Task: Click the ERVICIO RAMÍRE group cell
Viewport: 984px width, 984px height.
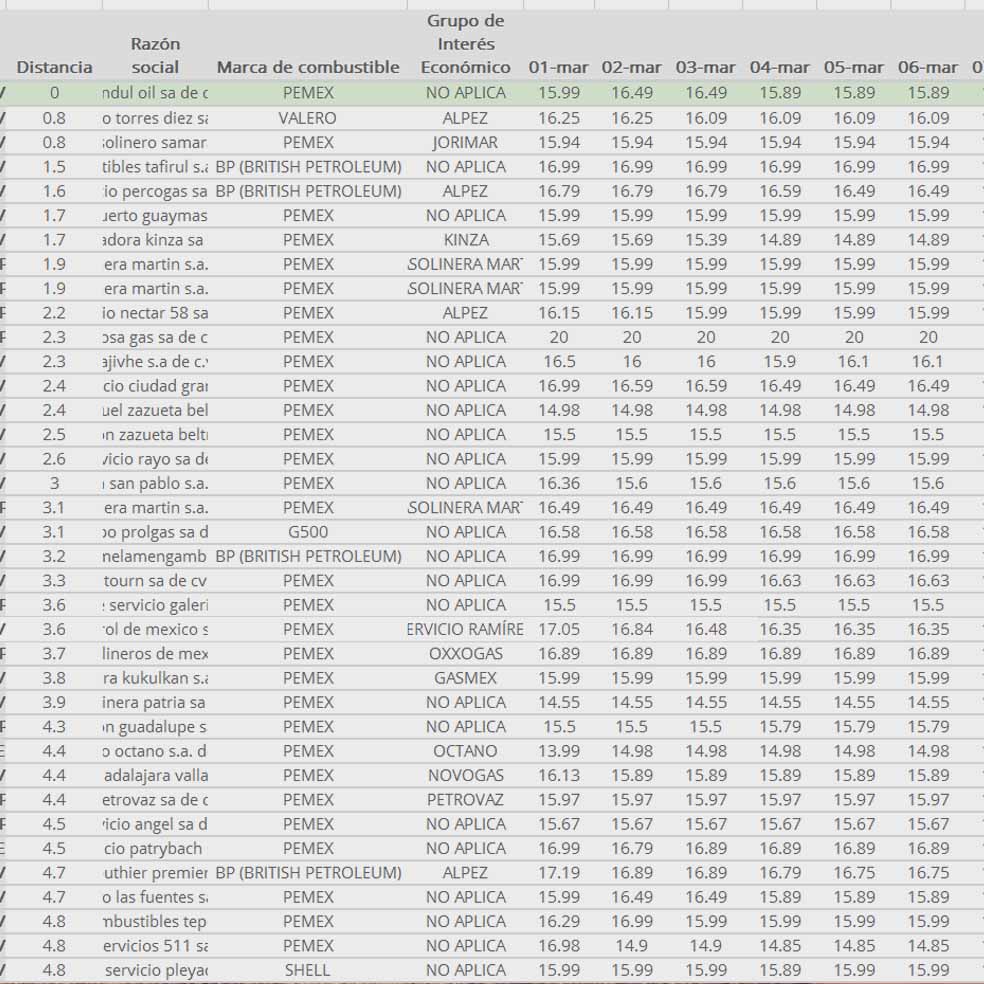Action: coord(466,629)
